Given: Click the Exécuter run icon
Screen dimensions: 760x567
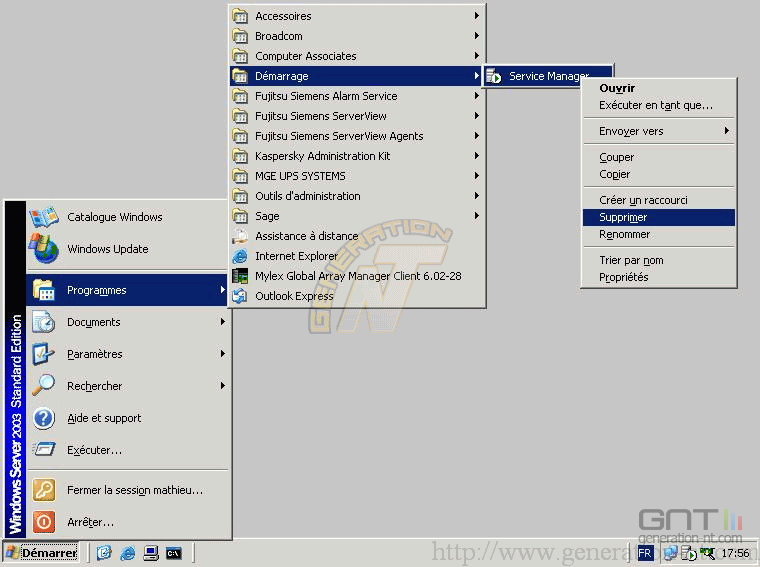Looking at the screenshot, I should click(x=44, y=450).
